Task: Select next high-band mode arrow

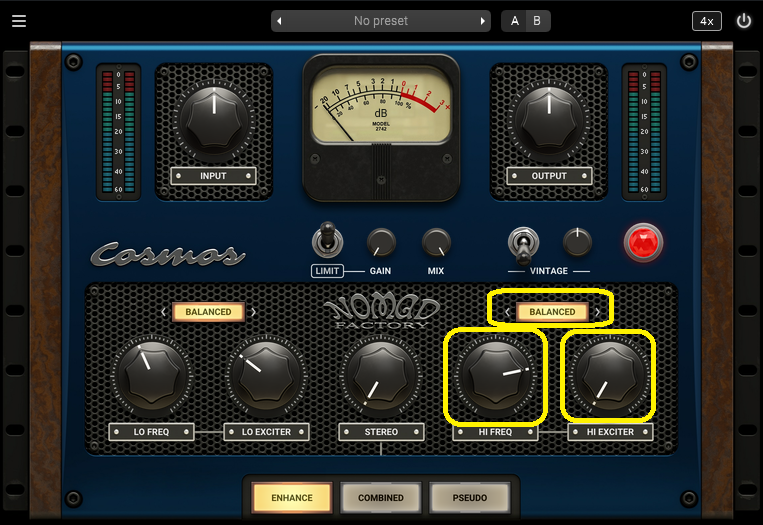Action: click(598, 312)
